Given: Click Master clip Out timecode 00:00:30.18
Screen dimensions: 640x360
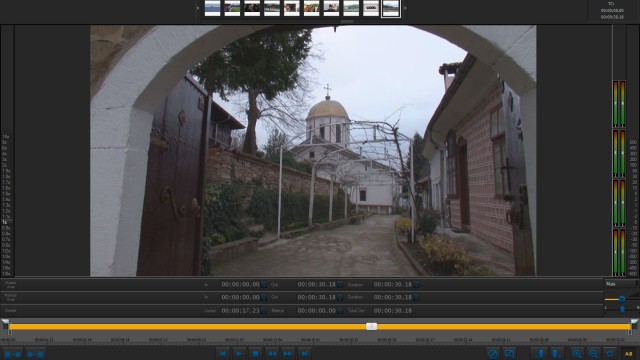Looking at the screenshot, I should [x=316, y=284].
